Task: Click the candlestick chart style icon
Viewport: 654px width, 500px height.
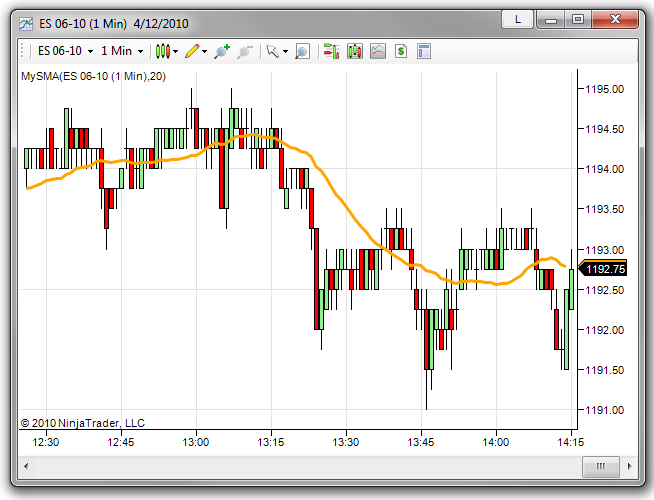Action: [x=163, y=51]
